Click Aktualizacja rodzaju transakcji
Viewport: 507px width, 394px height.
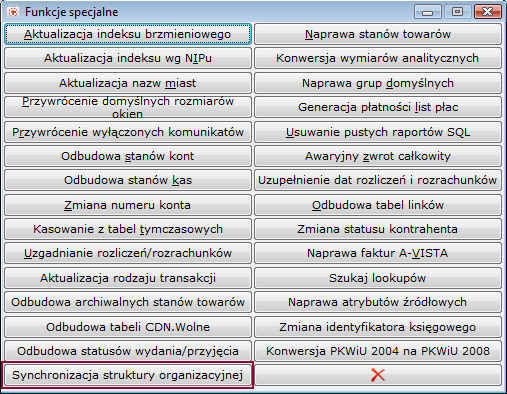click(x=128, y=278)
